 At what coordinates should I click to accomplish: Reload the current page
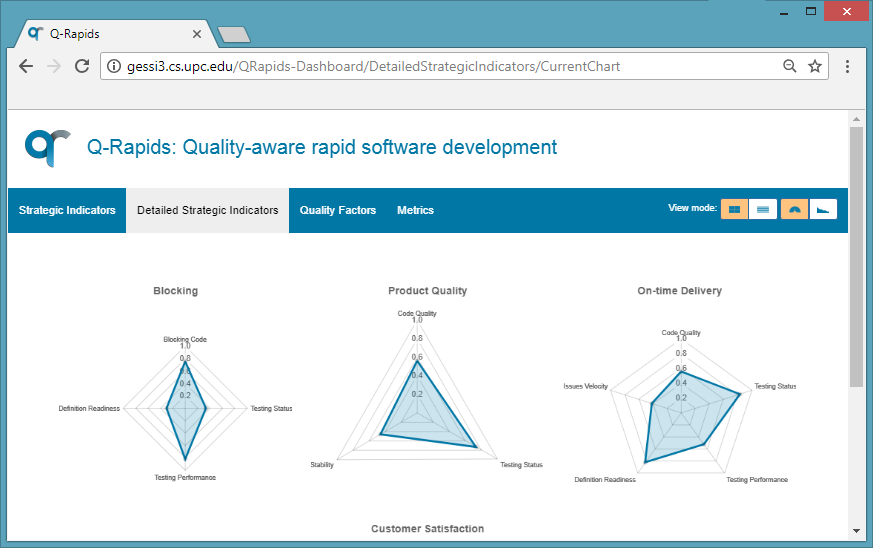pyautogui.click(x=82, y=66)
